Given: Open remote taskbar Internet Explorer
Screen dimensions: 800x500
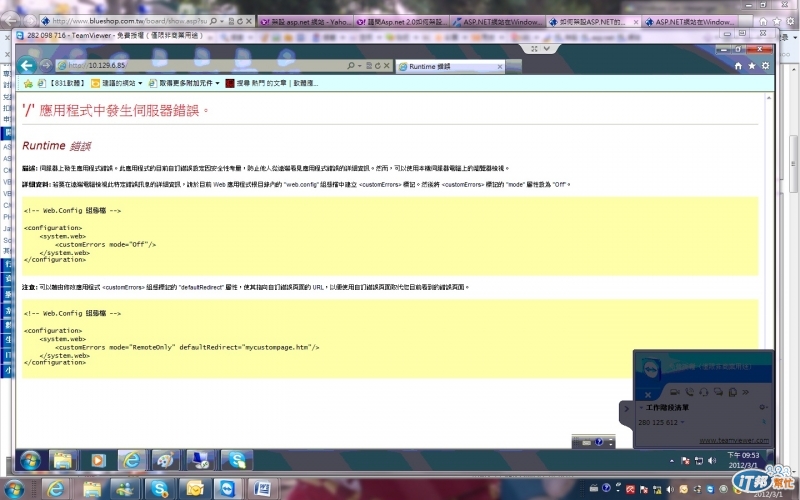Looking at the screenshot, I should [132, 460].
